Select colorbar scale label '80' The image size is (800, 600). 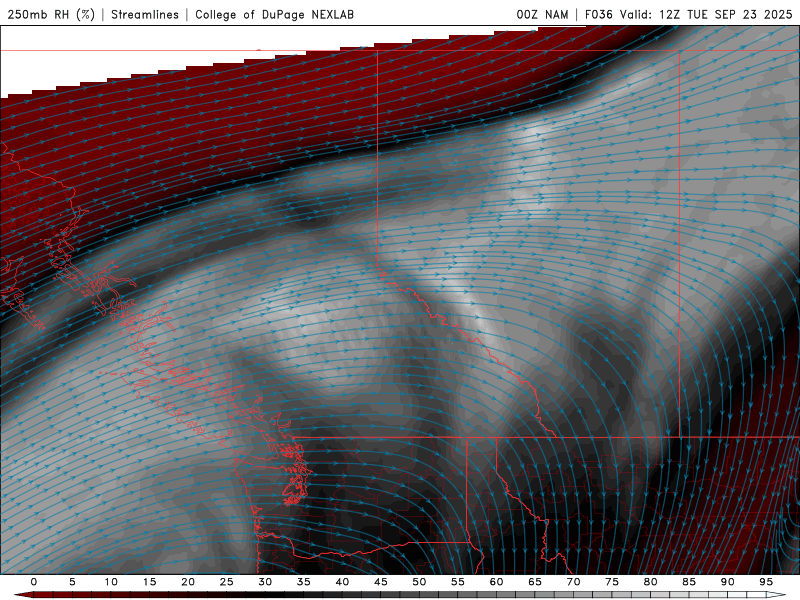point(650,582)
